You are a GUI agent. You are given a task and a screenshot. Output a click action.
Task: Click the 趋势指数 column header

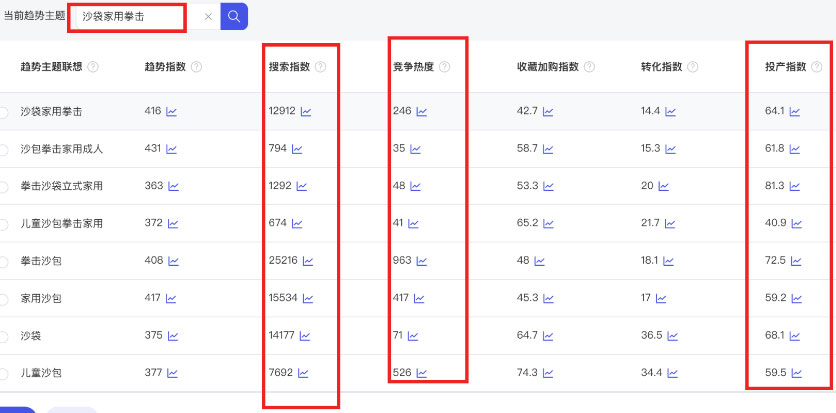[165, 67]
